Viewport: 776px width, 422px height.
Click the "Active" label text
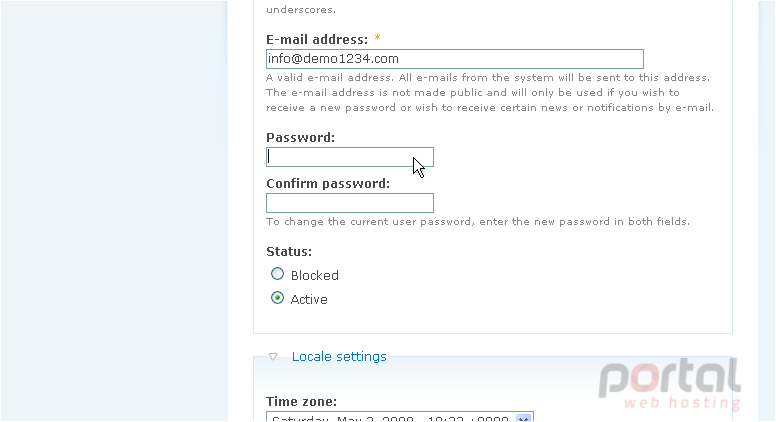(309, 300)
